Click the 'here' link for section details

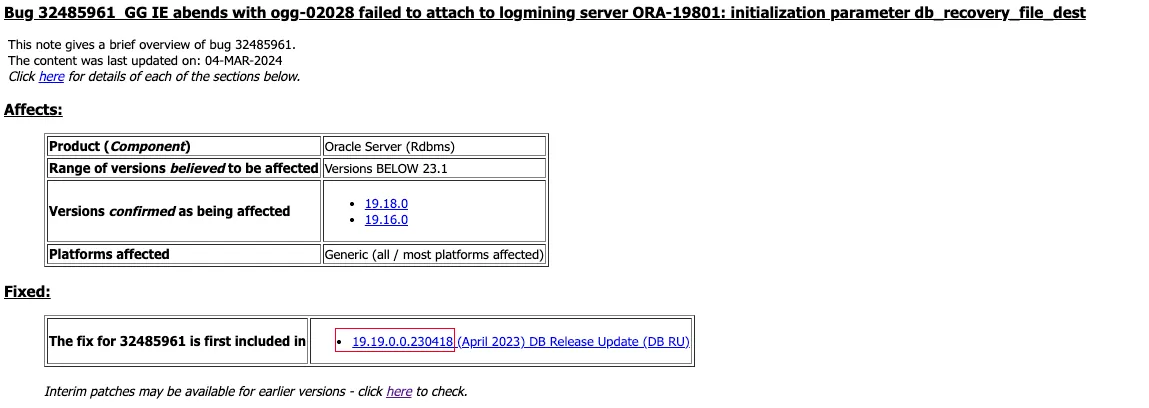coord(51,77)
